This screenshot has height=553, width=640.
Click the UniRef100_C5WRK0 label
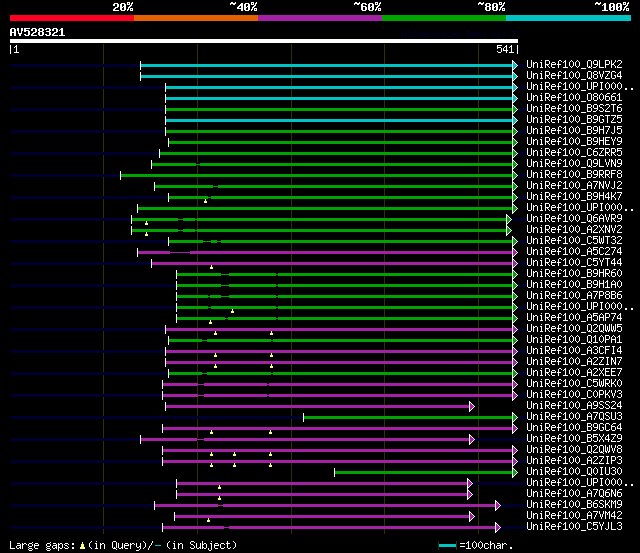(574, 384)
